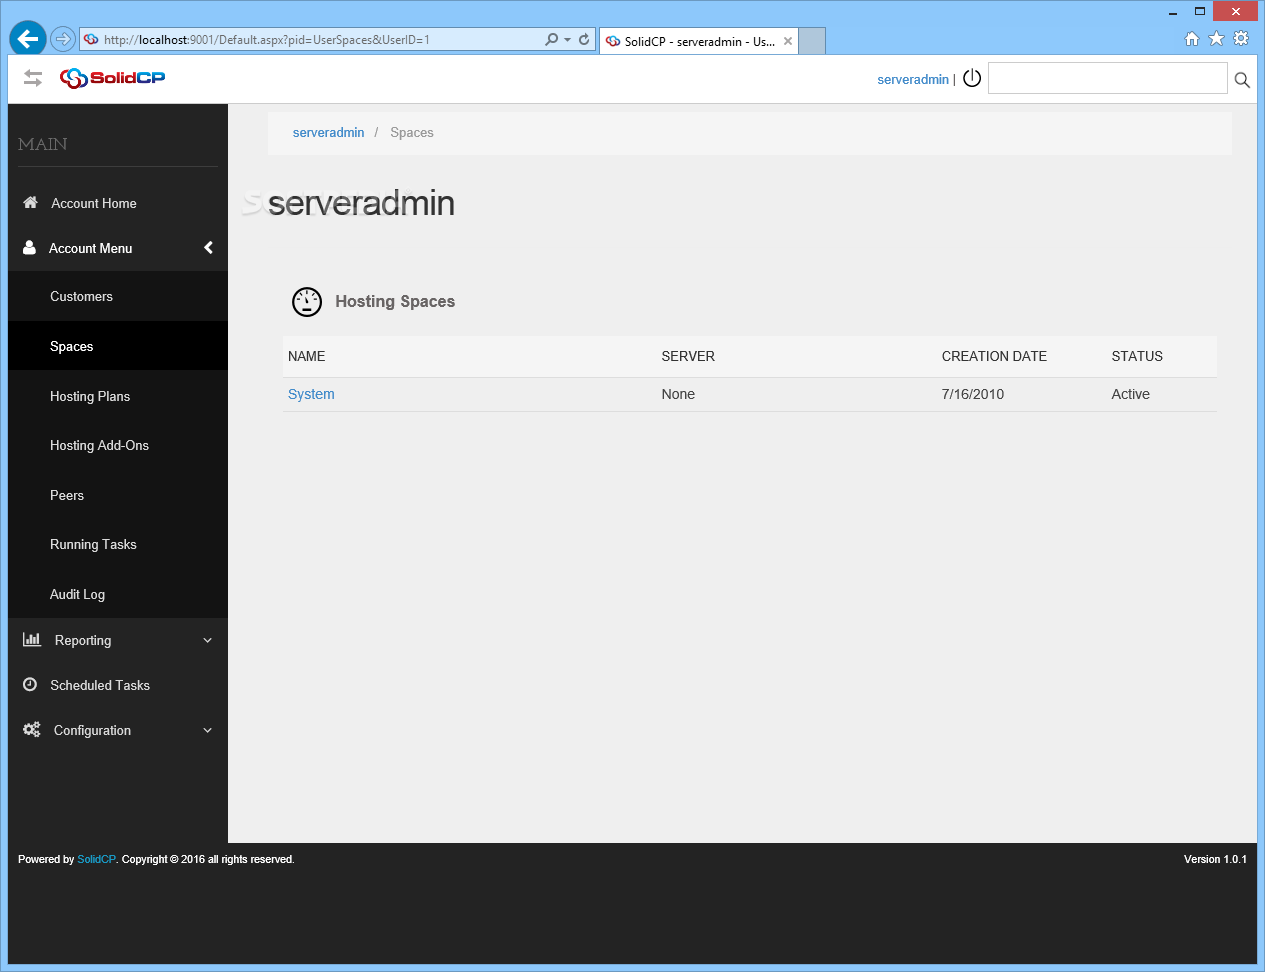Image resolution: width=1265 pixels, height=972 pixels.
Task: Open the browser home icon
Action: pos(1191,39)
